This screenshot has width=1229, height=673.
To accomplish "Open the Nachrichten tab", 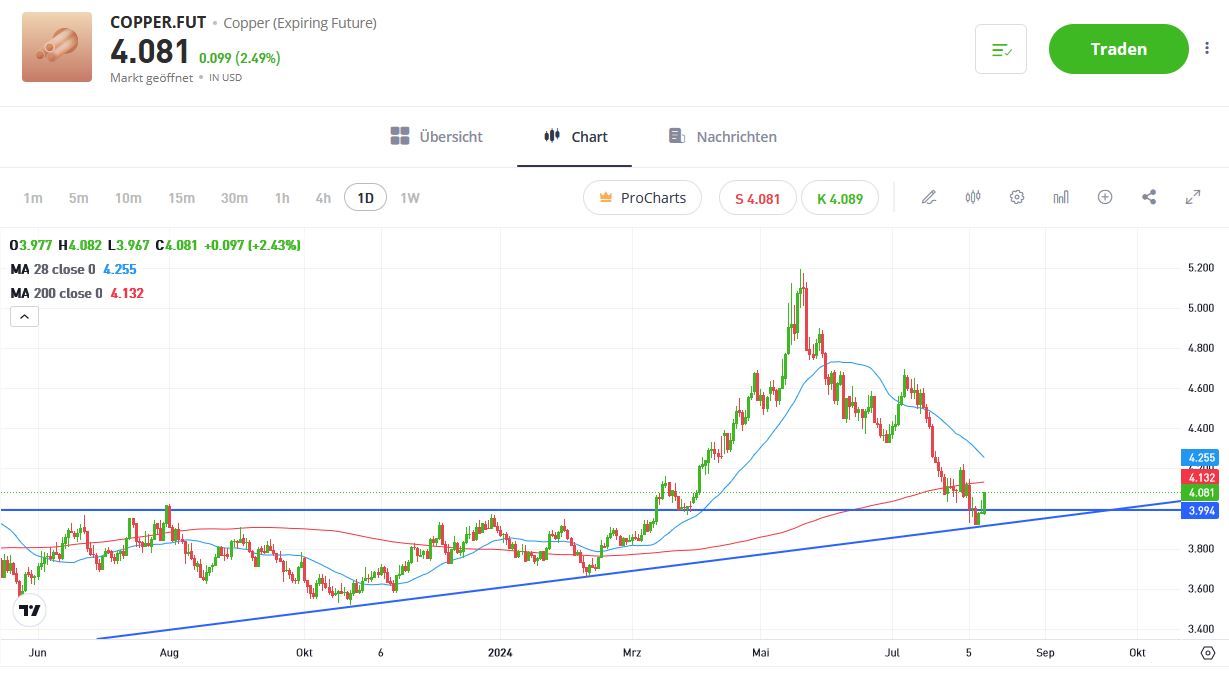I will 722,136.
